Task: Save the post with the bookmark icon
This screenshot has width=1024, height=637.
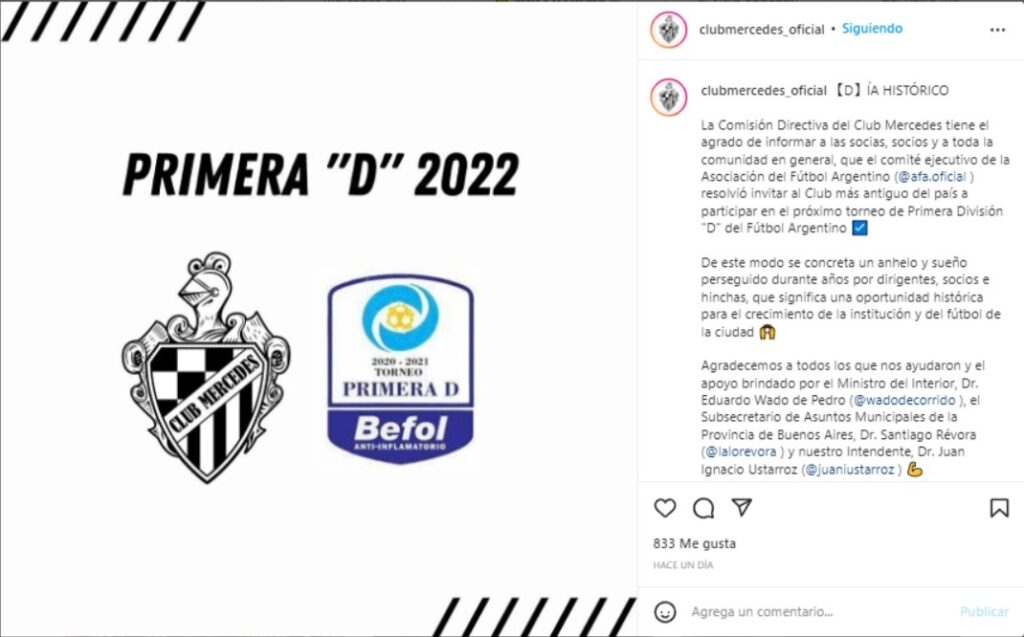Action: tap(999, 508)
